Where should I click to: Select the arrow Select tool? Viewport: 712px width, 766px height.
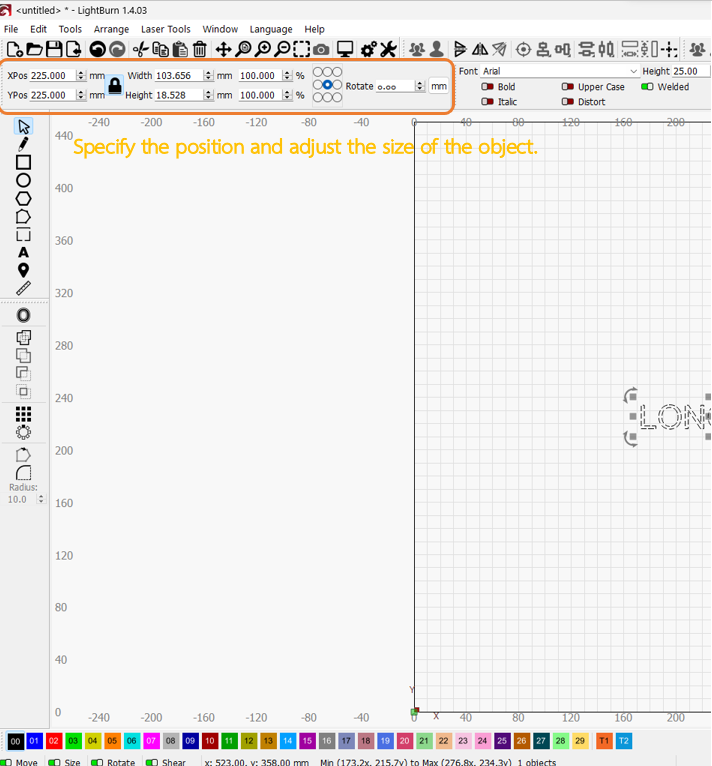pyautogui.click(x=23, y=127)
